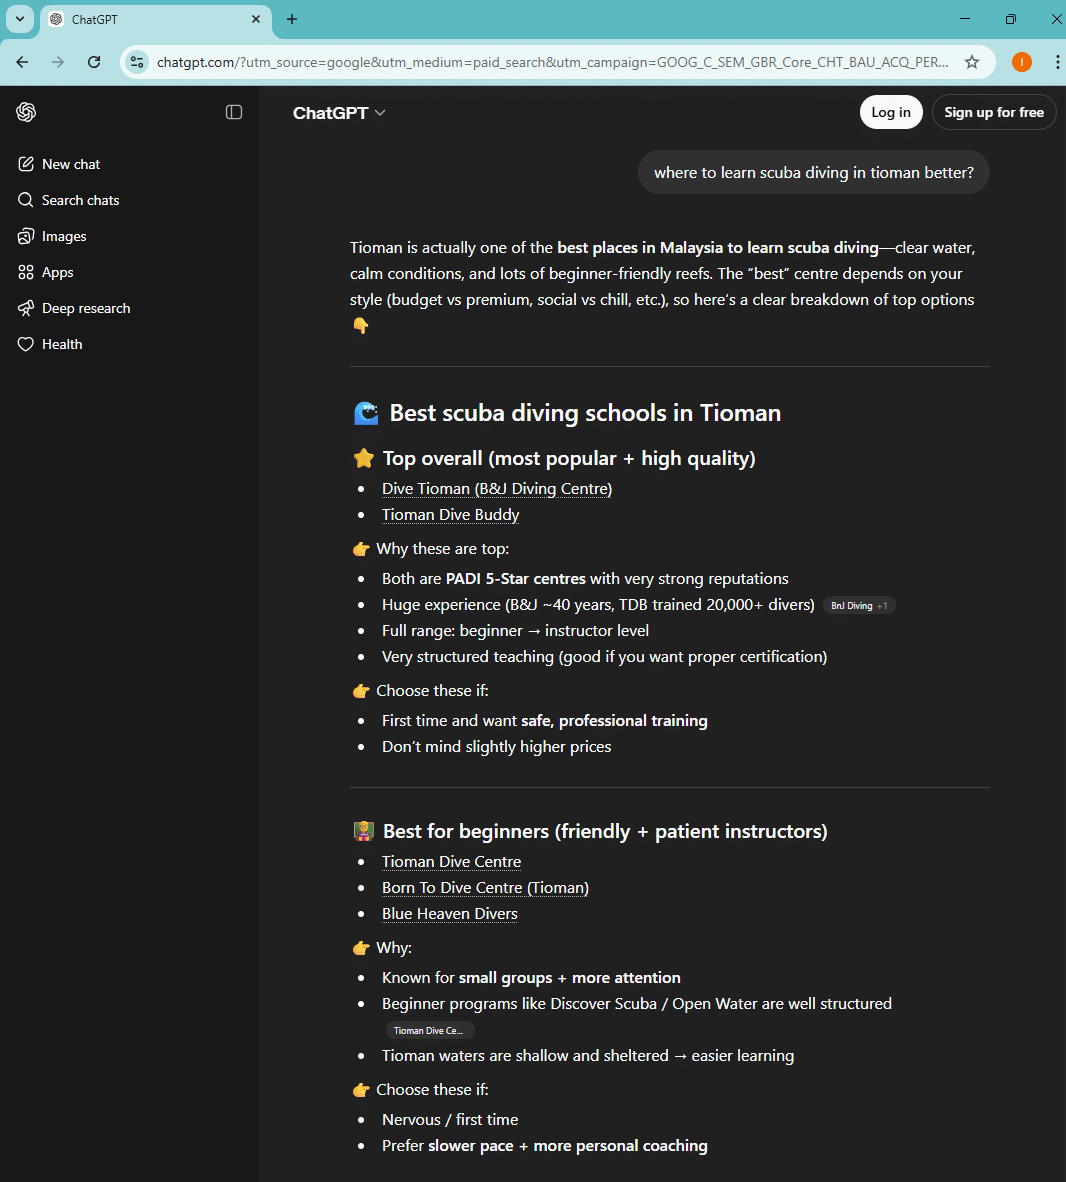Image resolution: width=1066 pixels, height=1182 pixels.
Task: Open the browser three-dot menu
Action: click(1057, 62)
